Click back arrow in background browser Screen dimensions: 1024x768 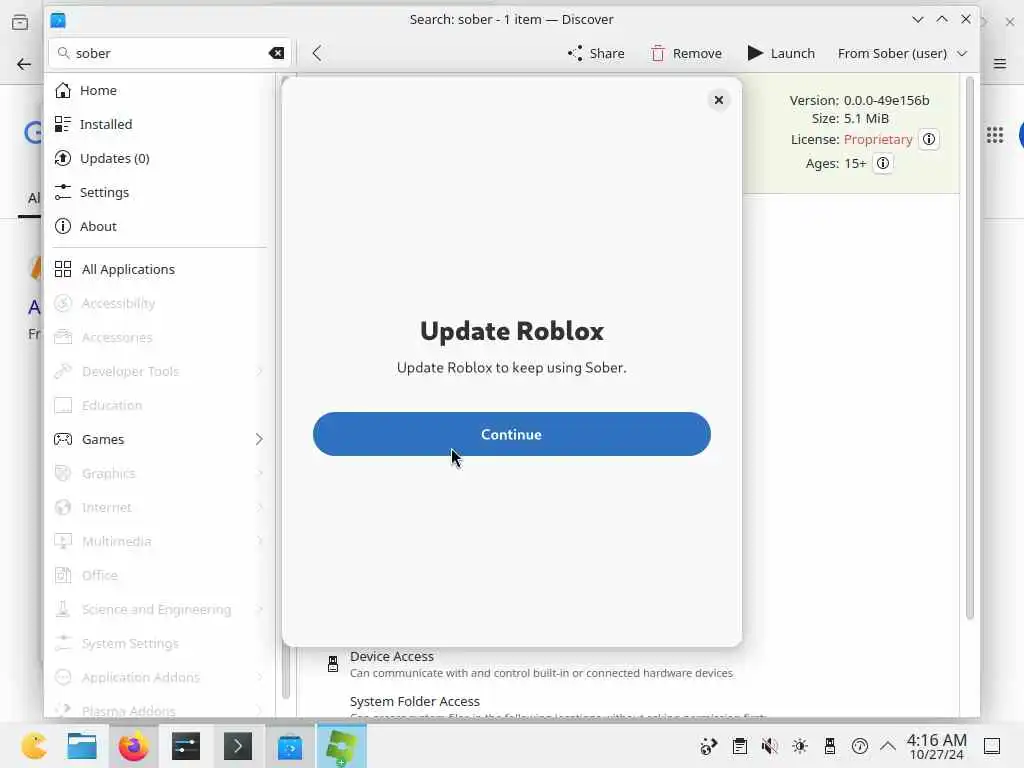pyautogui.click(x=24, y=64)
